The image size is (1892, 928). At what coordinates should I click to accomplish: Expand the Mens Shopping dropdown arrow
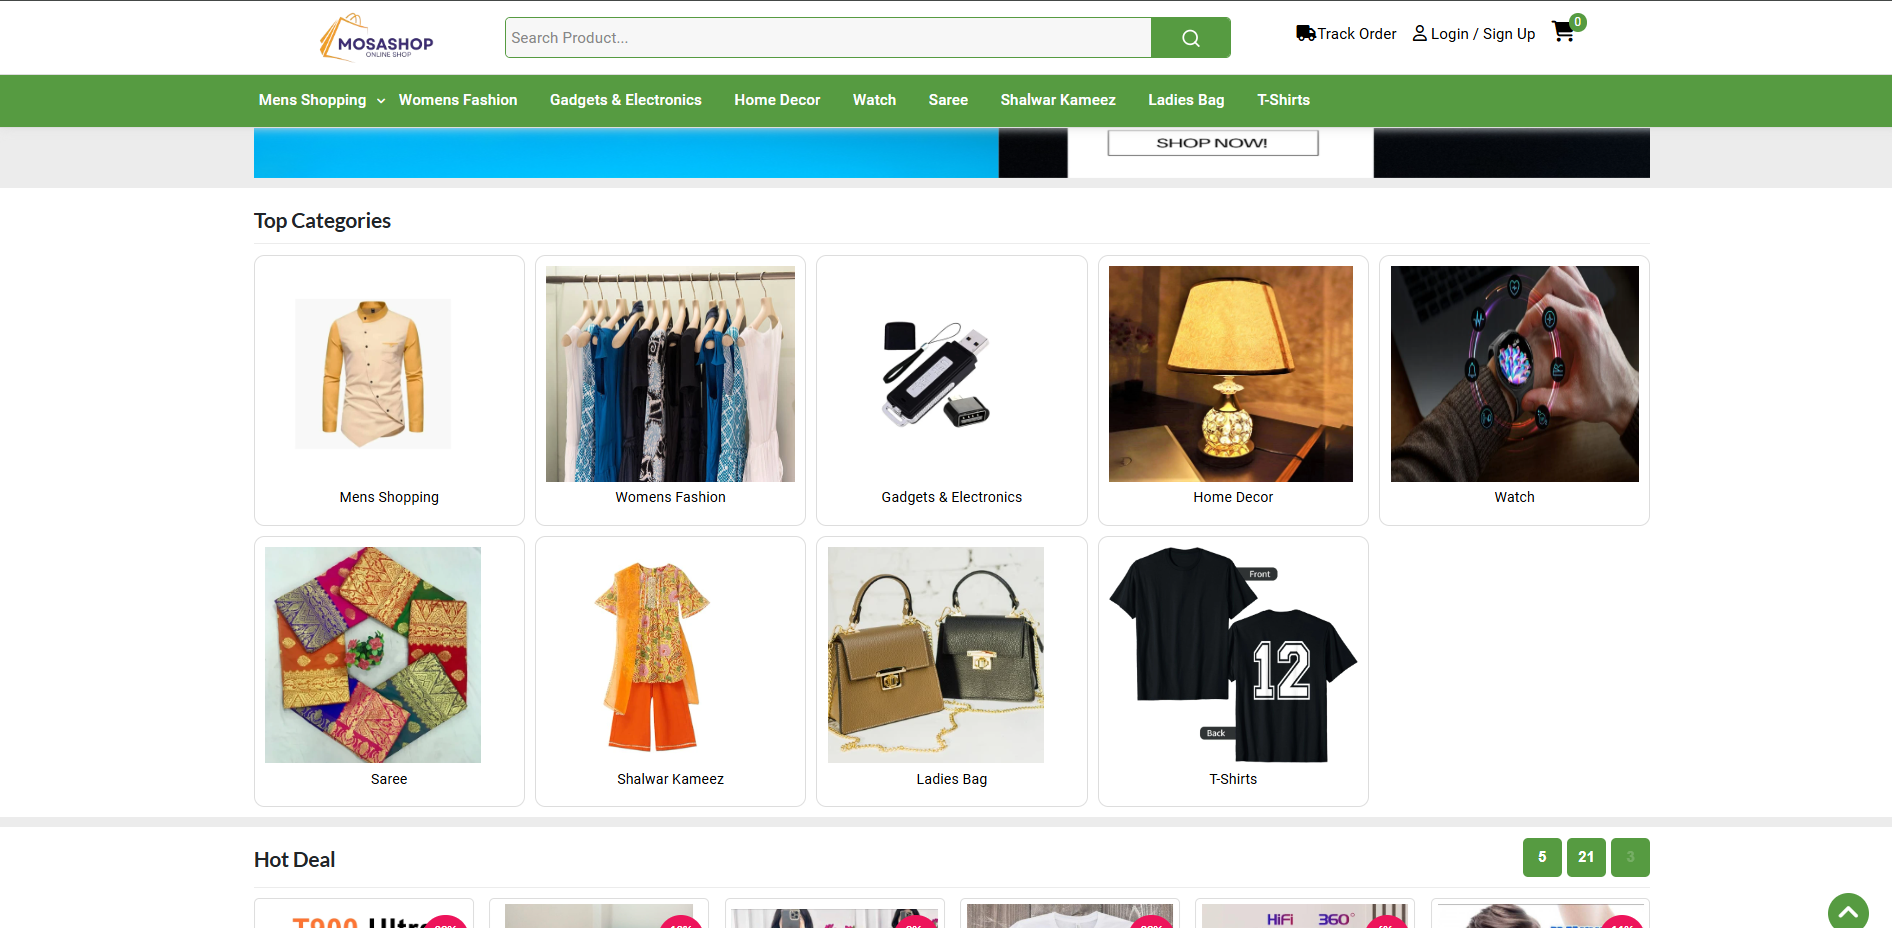(381, 101)
